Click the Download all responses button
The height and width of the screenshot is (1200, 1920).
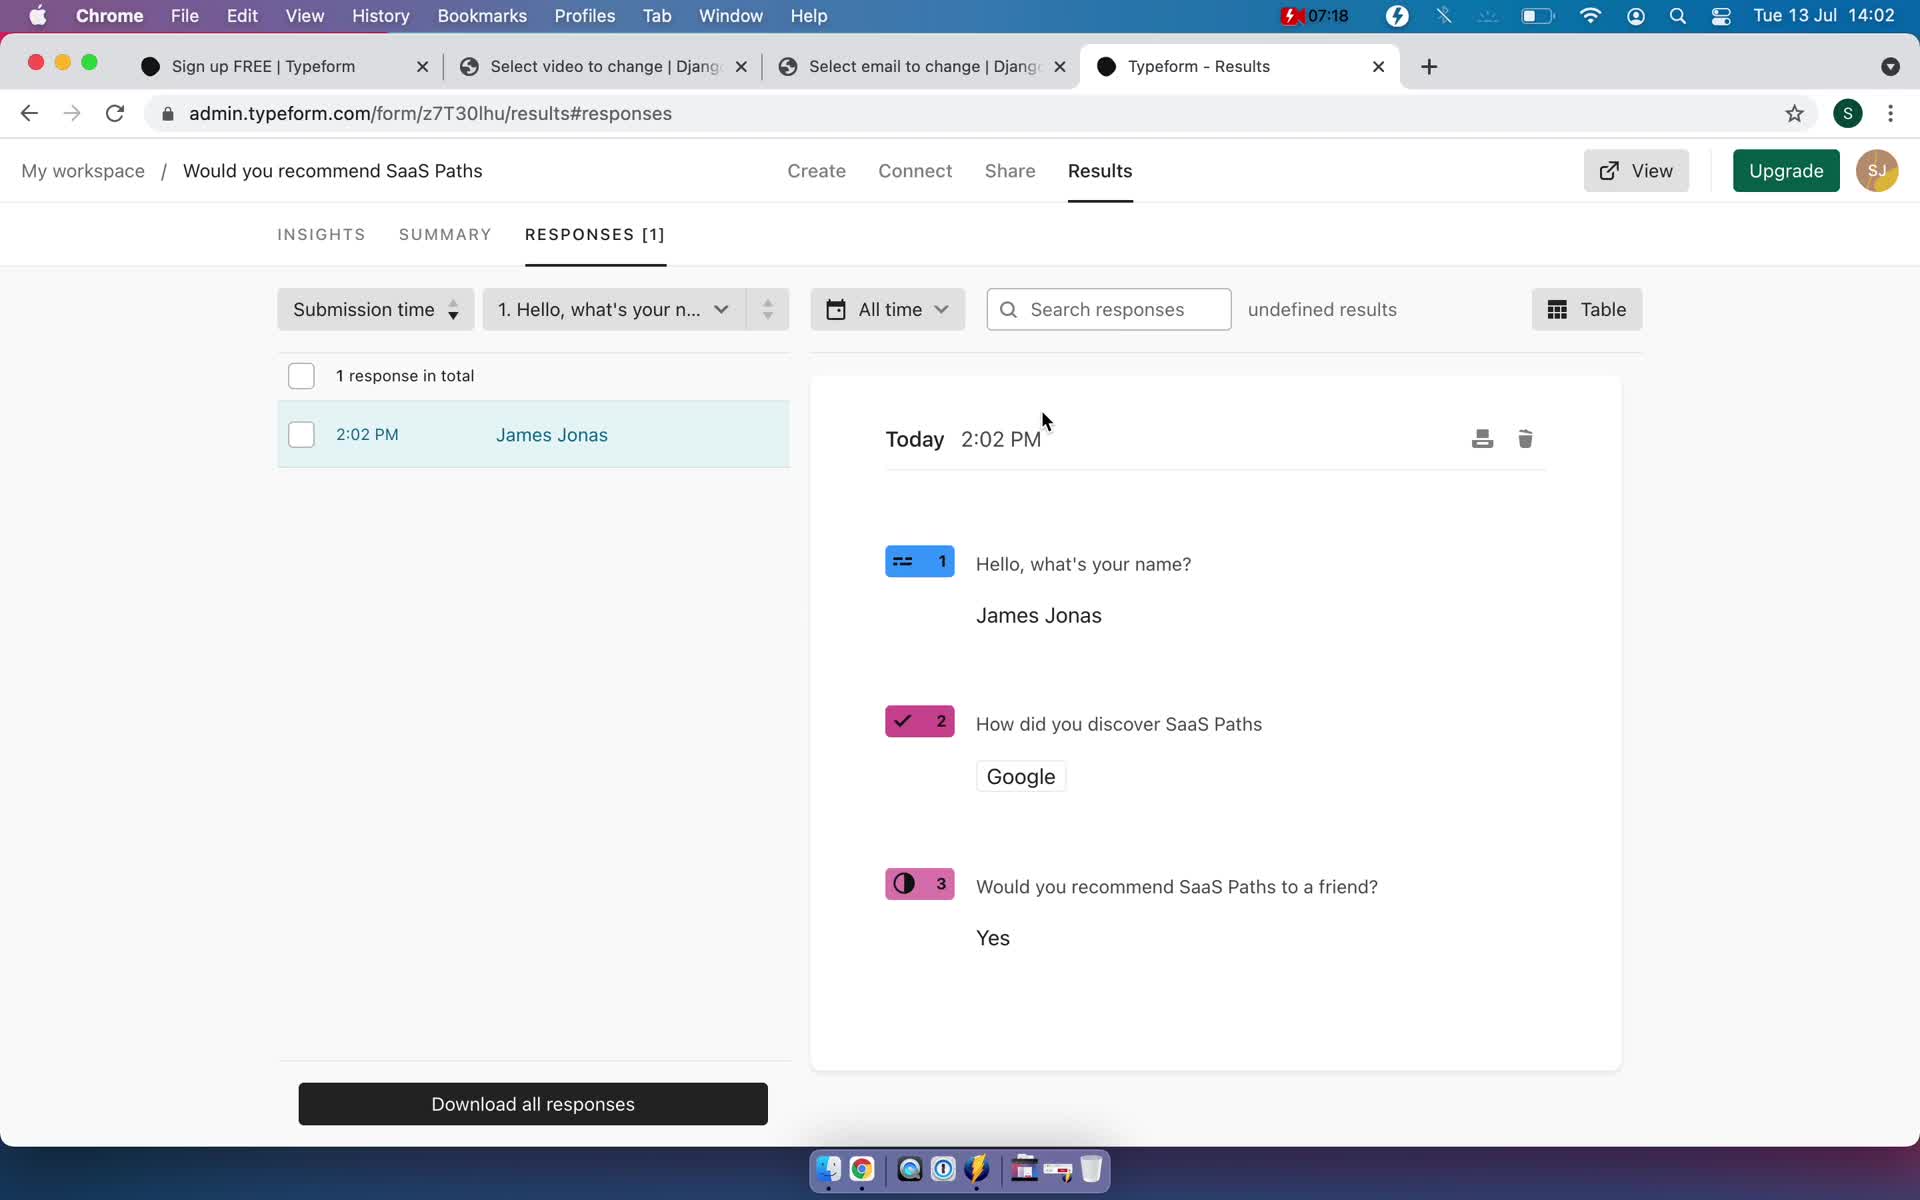pyautogui.click(x=532, y=1103)
